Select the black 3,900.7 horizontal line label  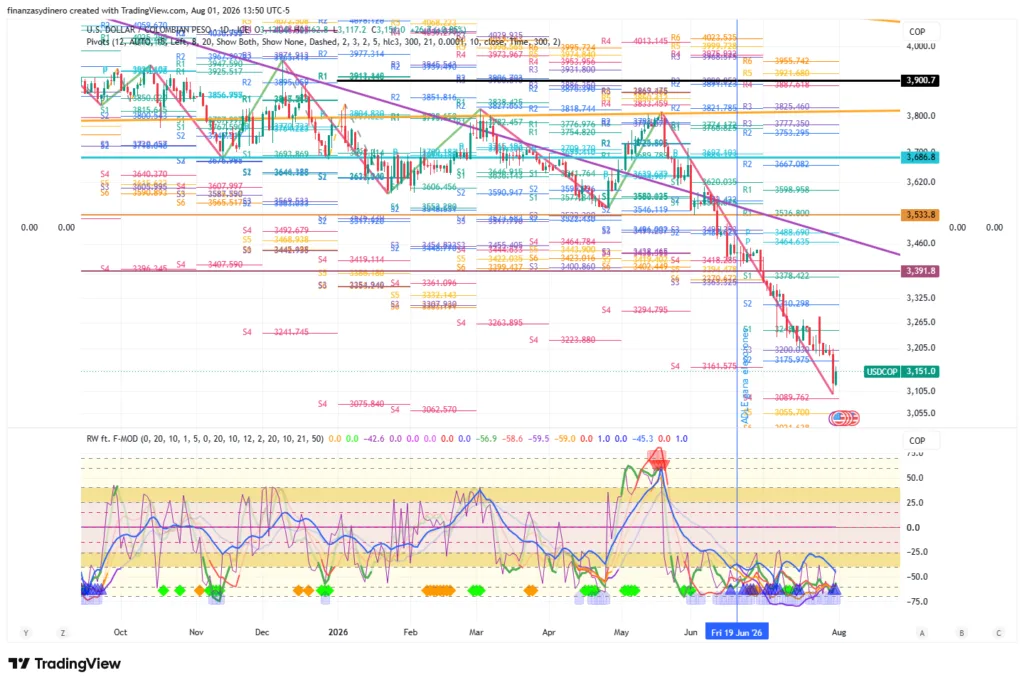coord(920,80)
